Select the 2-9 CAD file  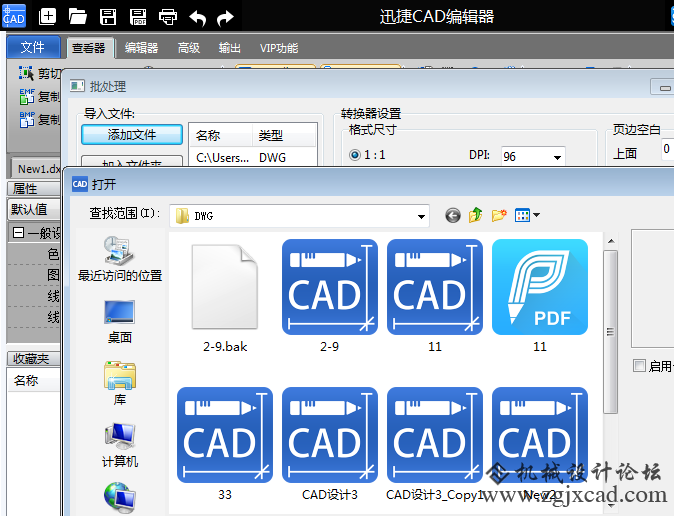point(330,296)
